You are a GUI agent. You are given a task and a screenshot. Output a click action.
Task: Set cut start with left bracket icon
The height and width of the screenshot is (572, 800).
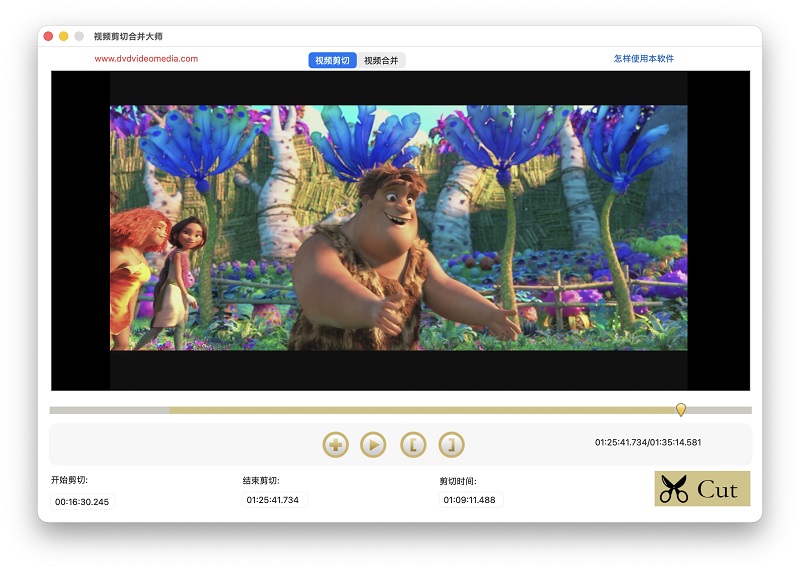(x=413, y=445)
